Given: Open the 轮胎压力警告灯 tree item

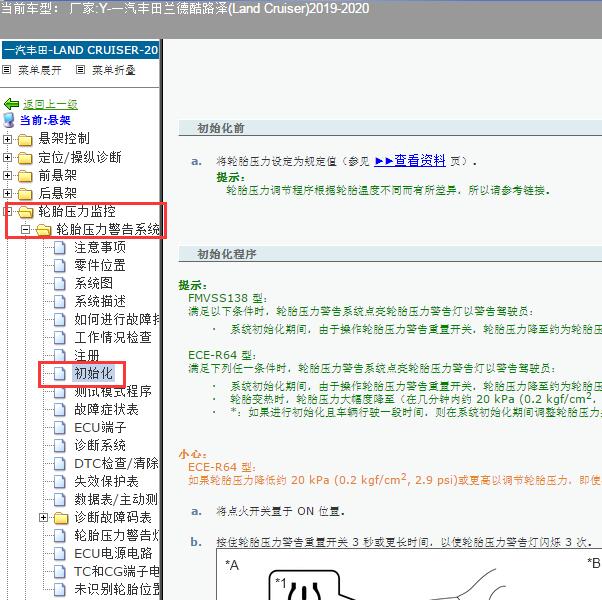Looking at the screenshot, I should 117,536.
